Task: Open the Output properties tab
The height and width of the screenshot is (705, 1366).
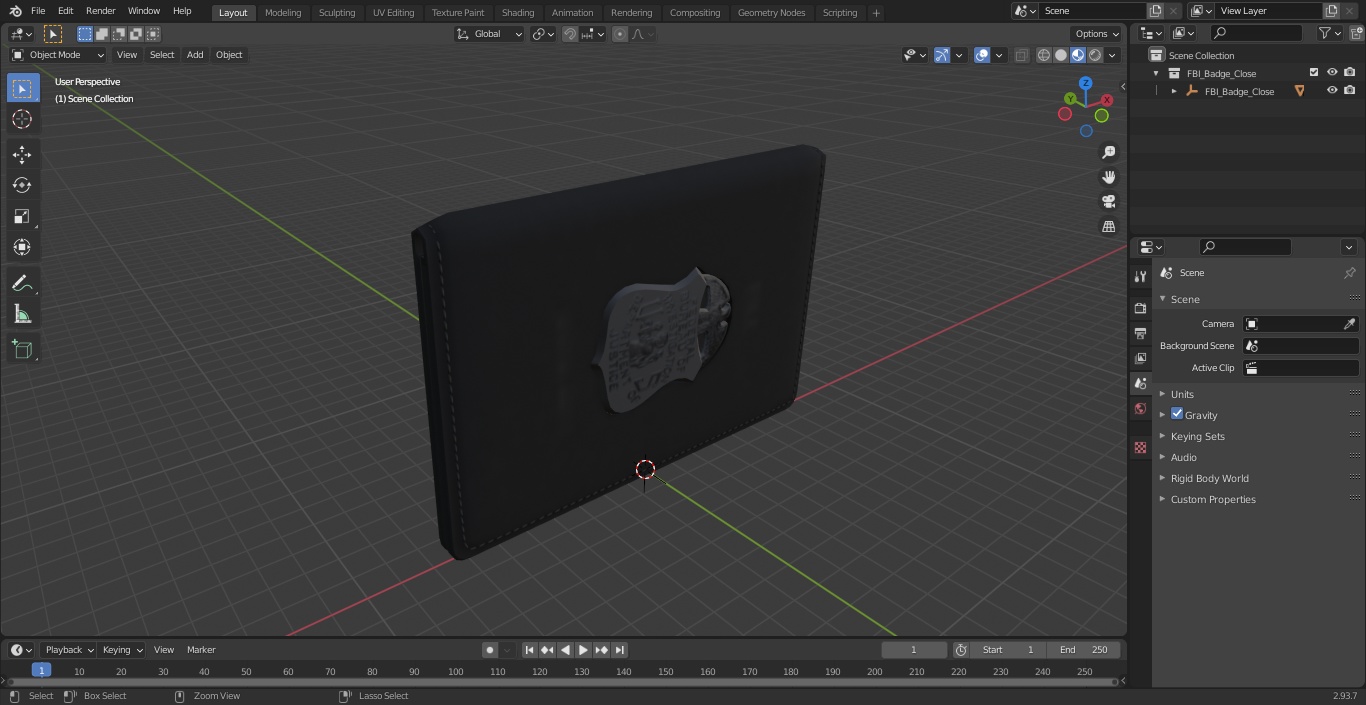Action: point(1140,333)
